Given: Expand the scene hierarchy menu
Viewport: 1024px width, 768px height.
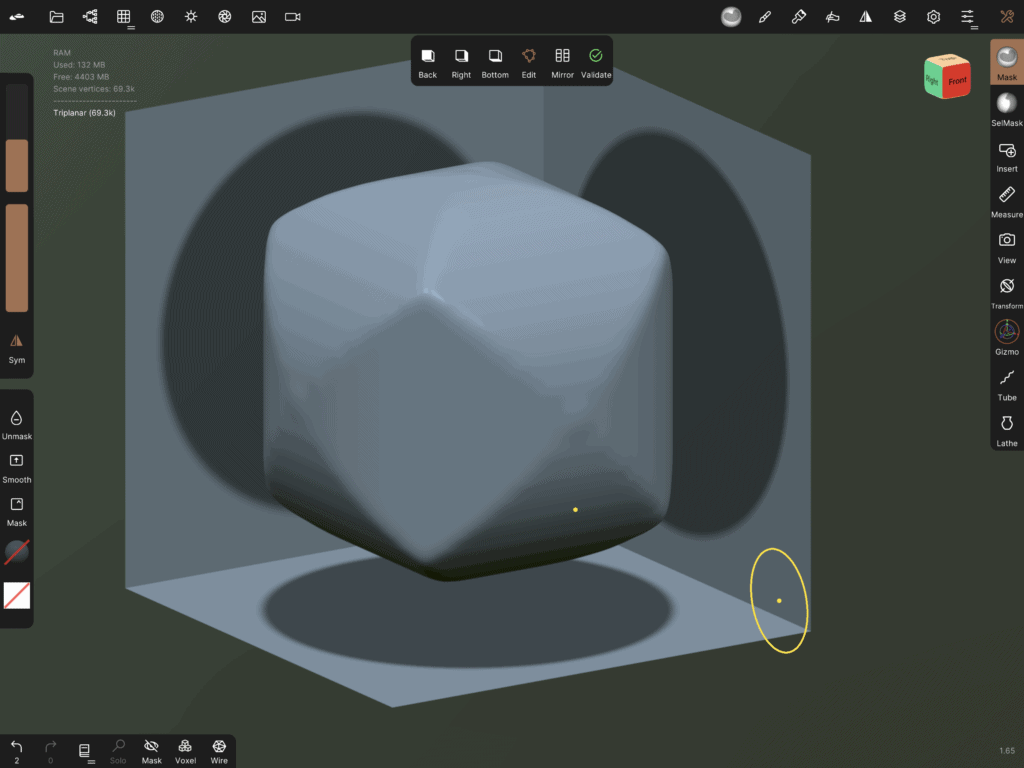Looking at the screenshot, I should point(90,17).
